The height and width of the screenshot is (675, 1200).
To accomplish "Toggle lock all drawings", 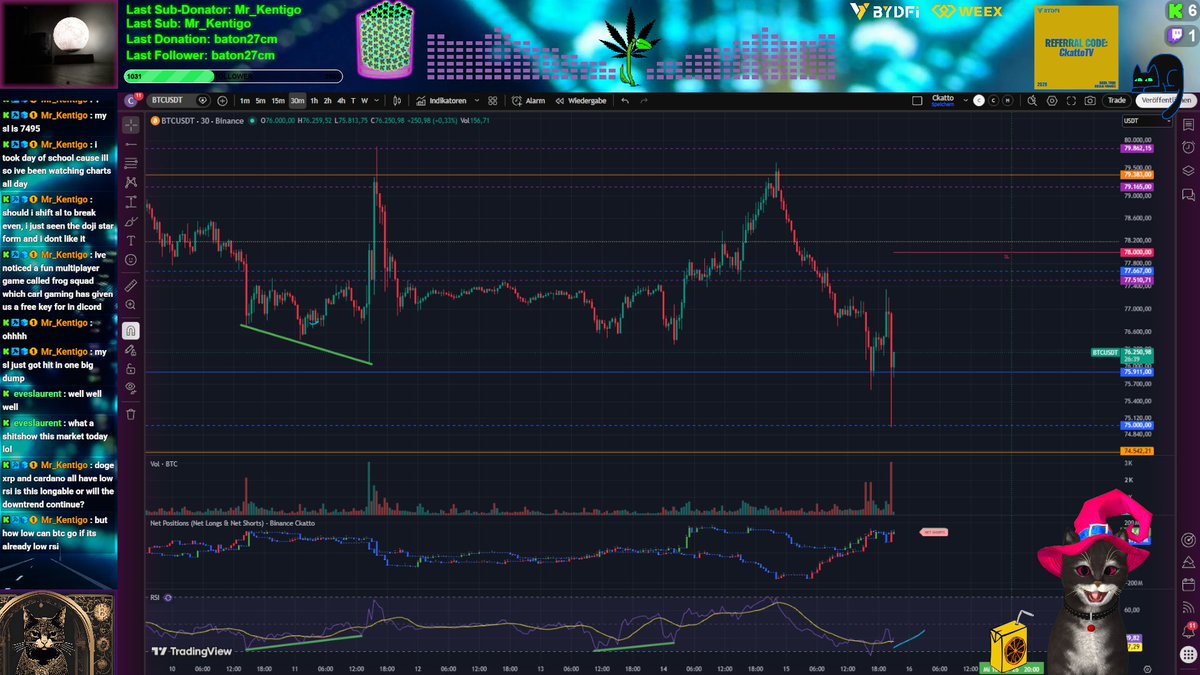I will tap(131, 369).
